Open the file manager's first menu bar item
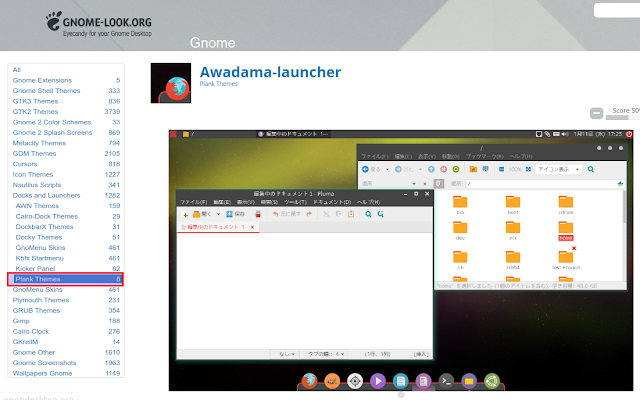640x400 pixels. pyautogui.click(x=374, y=156)
